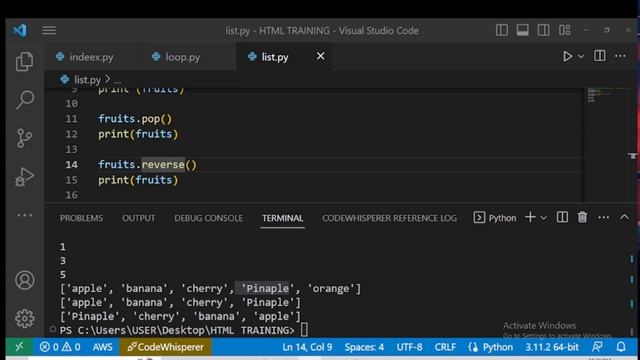Open the PROBLEMS panel tab
640x360 pixels.
click(81, 218)
